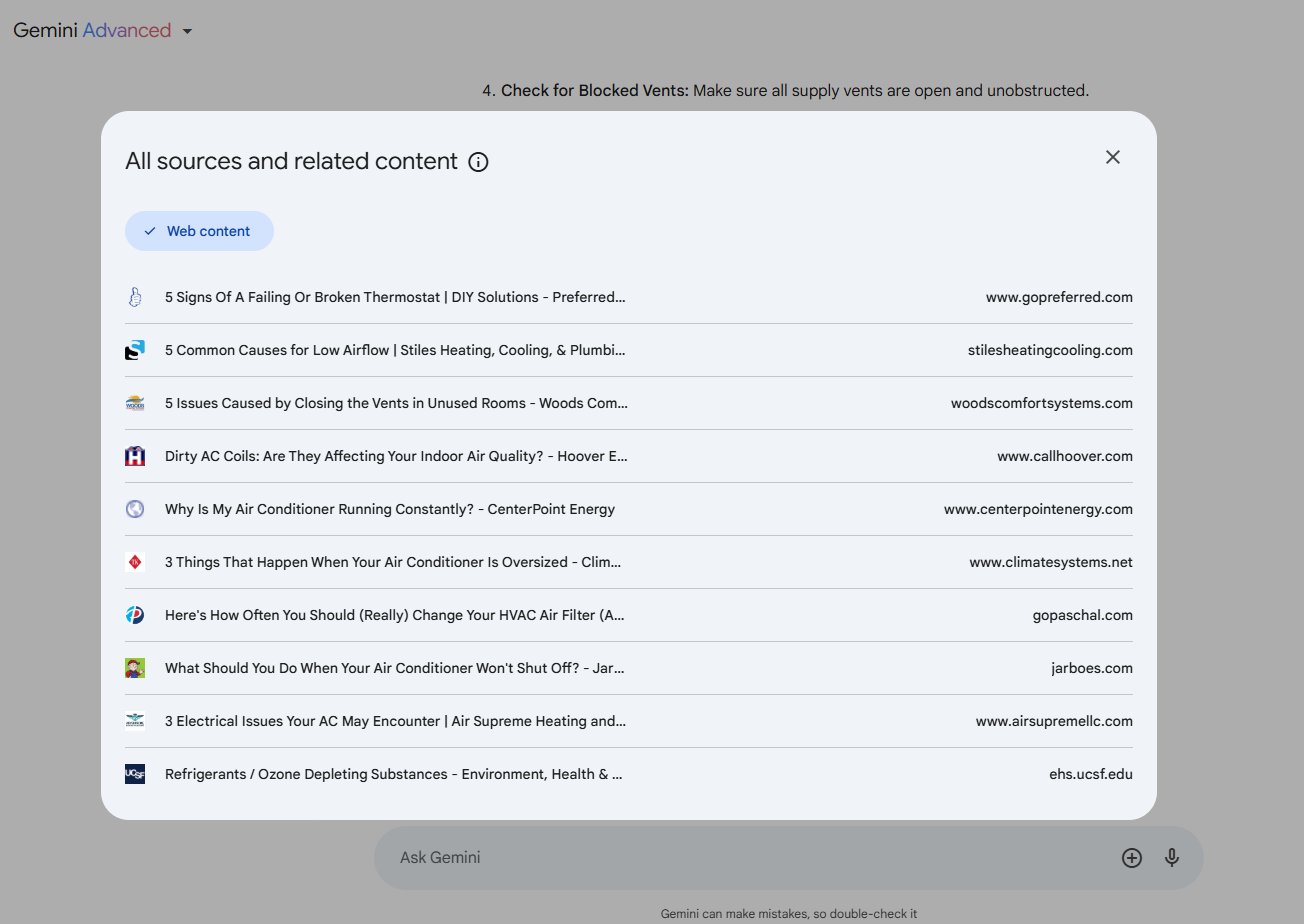The height and width of the screenshot is (924, 1304).
Task: Click the microphone voice input icon
Action: coord(1172,858)
